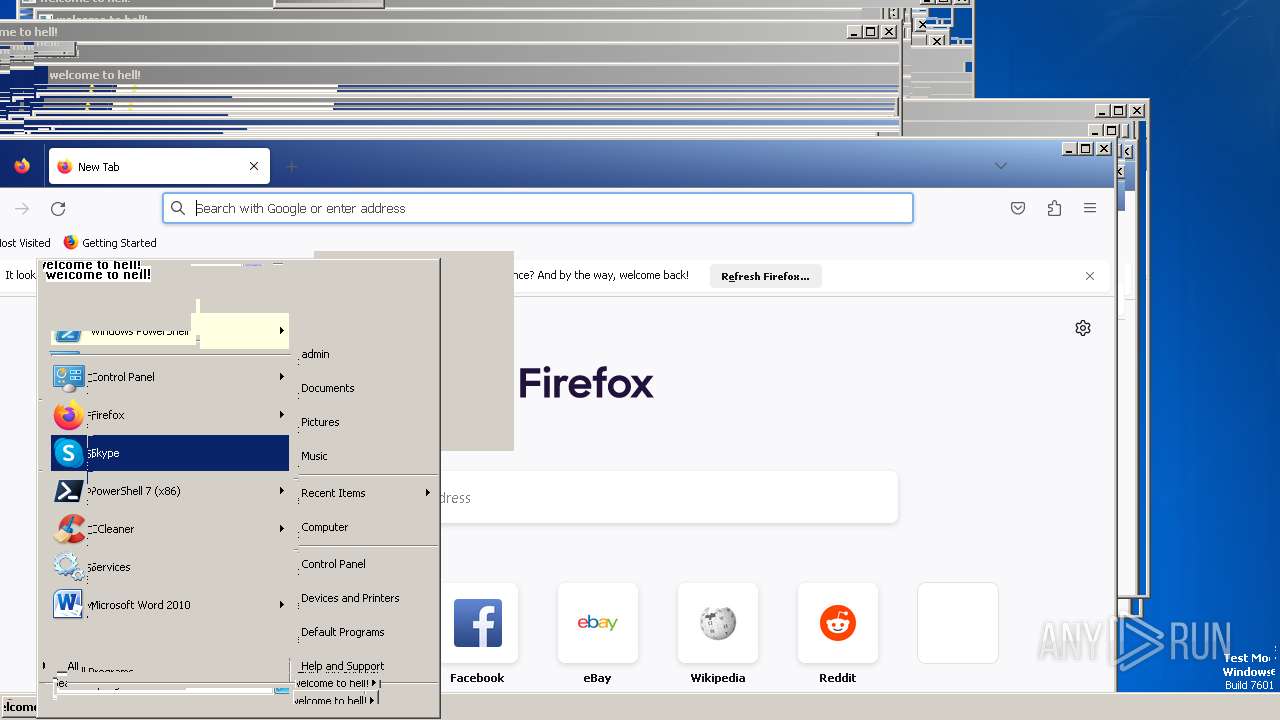
Task: Expand Control Panel submenu arrow in program list
Action: point(282,377)
